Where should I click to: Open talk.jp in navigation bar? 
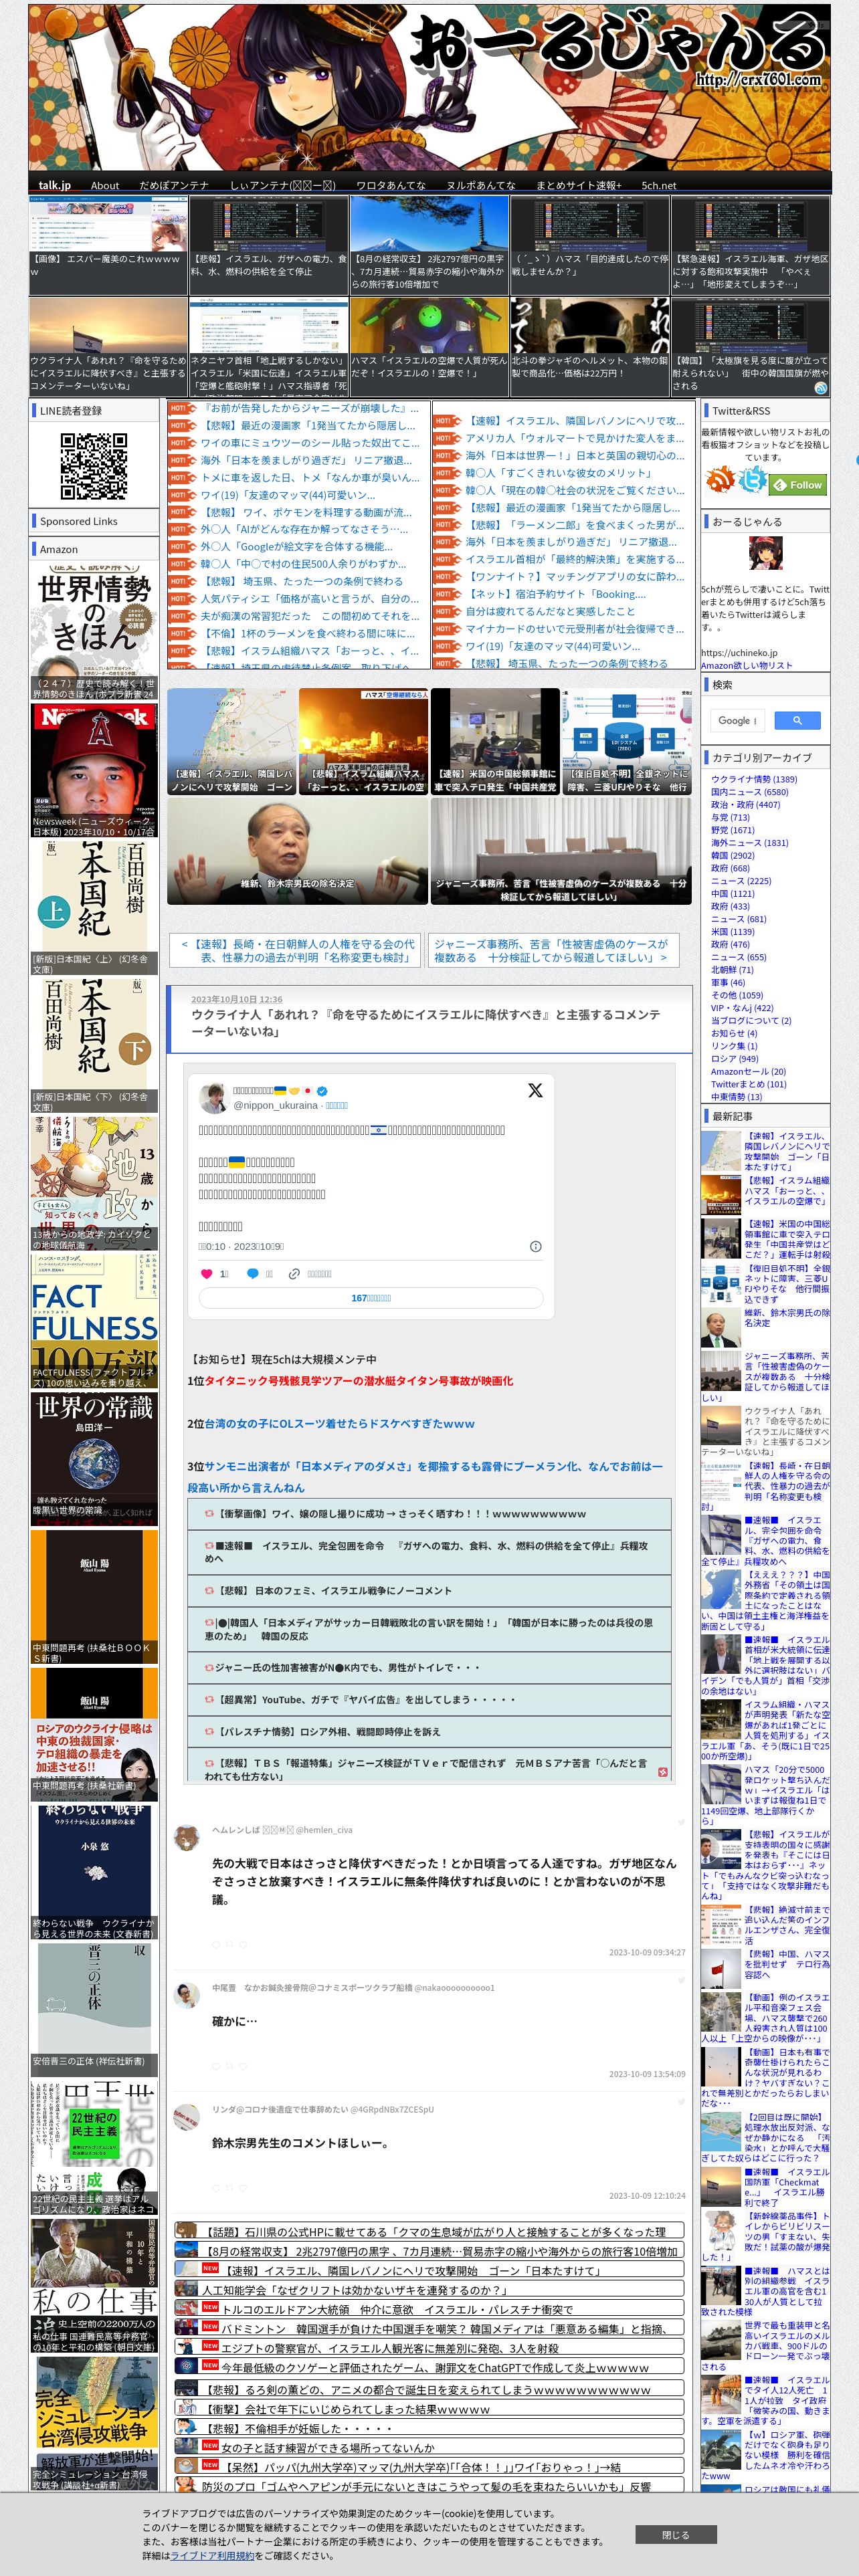(x=54, y=185)
